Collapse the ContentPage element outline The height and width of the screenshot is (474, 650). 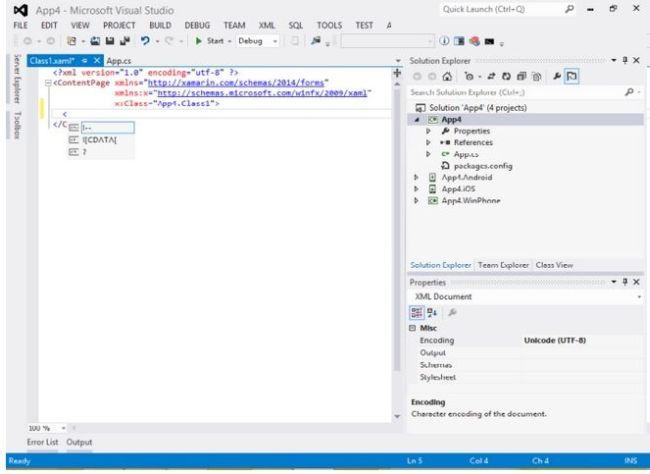pyautogui.click(x=48, y=83)
